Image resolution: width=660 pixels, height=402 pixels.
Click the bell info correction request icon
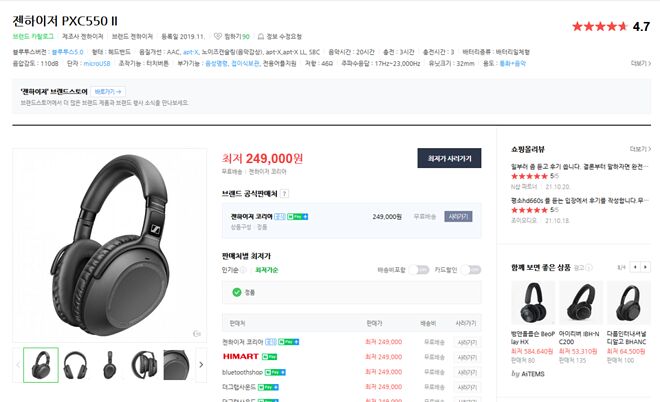[261, 37]
